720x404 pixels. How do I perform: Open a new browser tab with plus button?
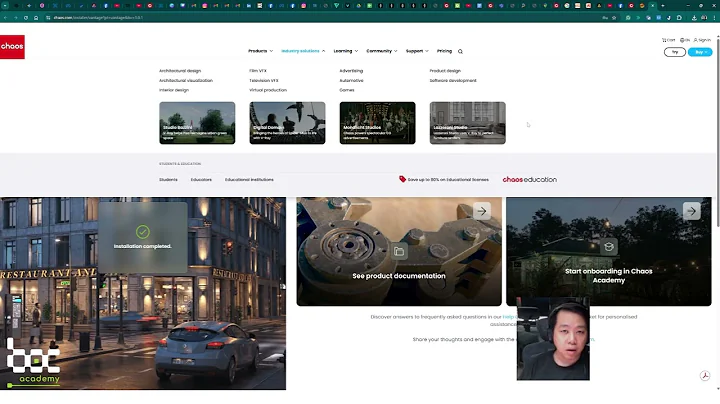(x=663, y=6)
